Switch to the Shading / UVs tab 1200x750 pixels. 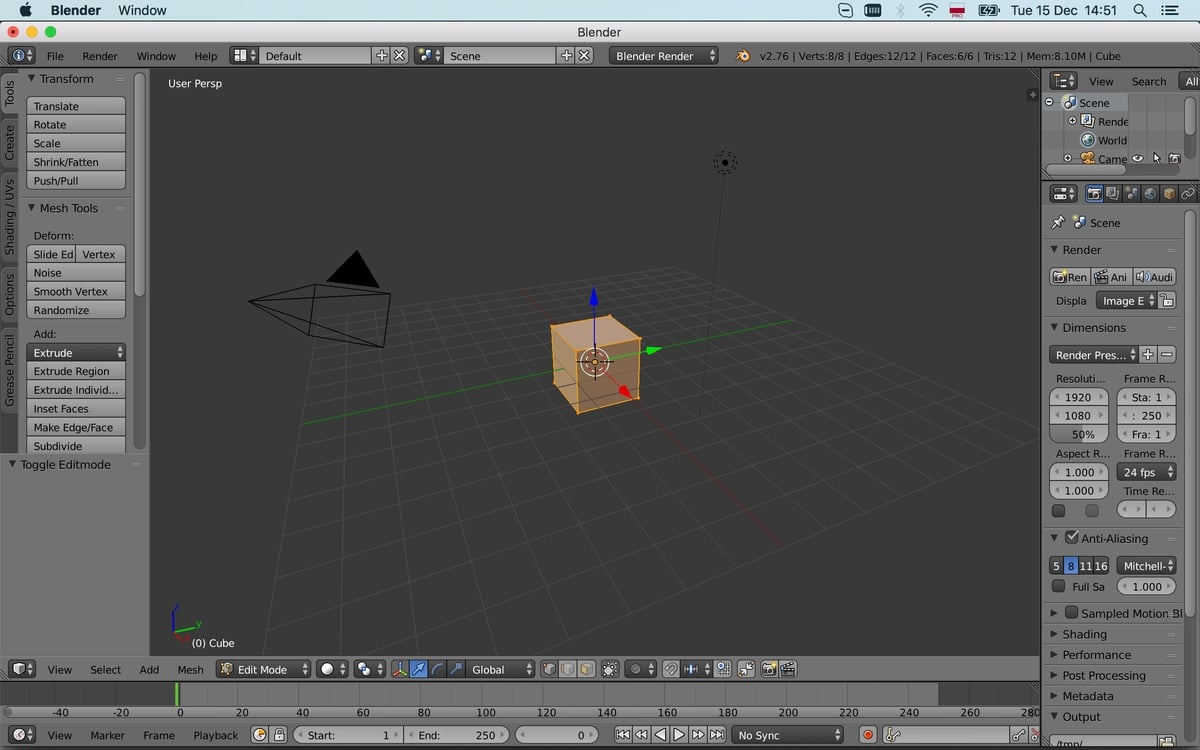pyautogui.click(x=10, y=217)
